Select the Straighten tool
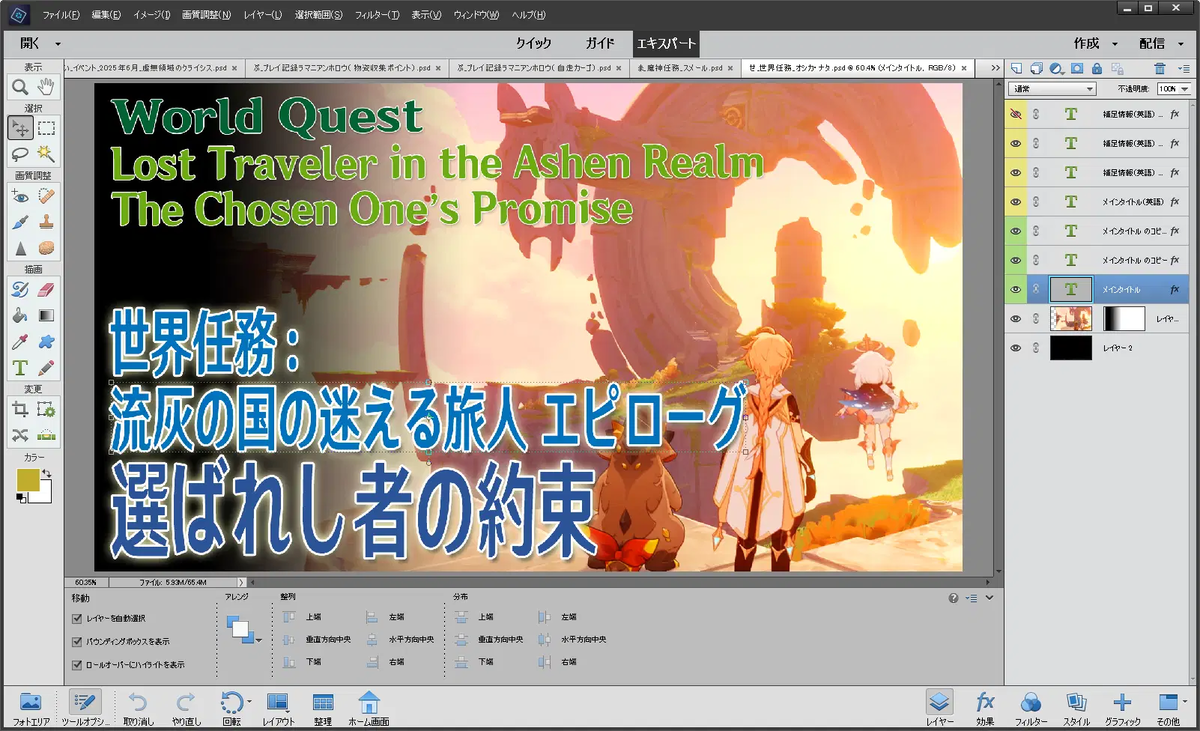 tap(46, 435)
